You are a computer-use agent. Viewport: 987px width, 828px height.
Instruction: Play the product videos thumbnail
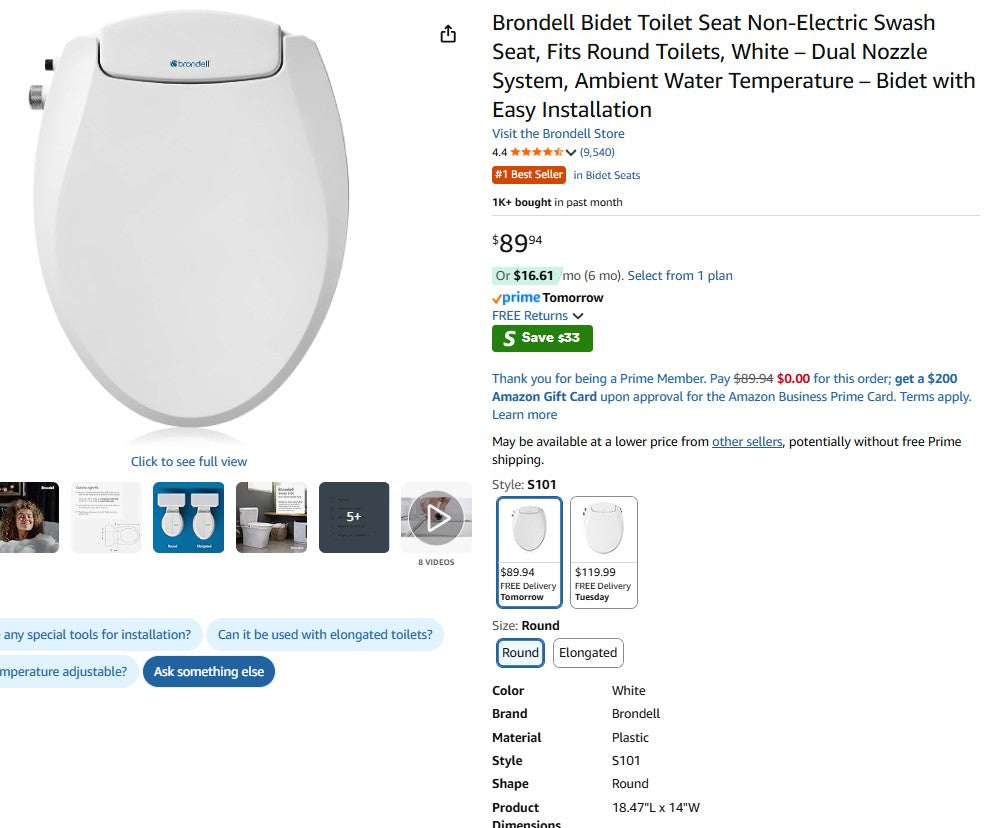click(436, 517)
